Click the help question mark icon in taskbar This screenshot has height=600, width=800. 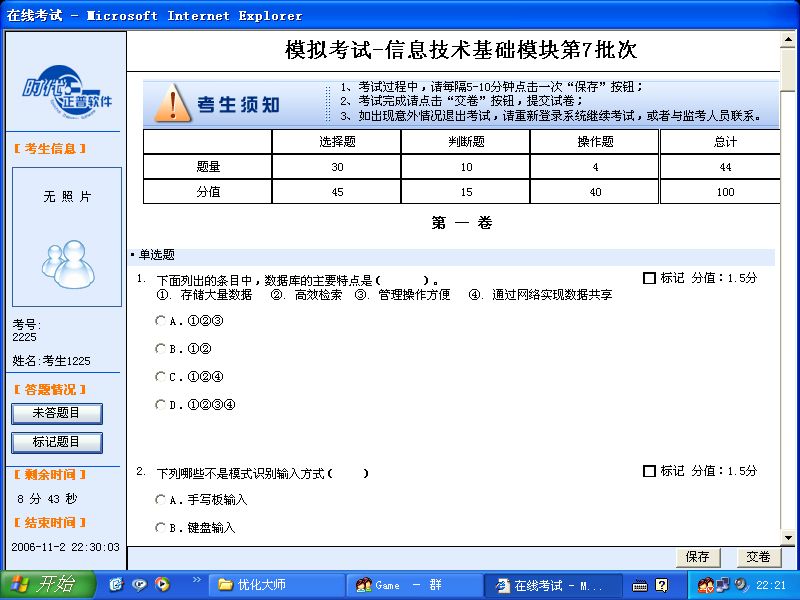(x=662, y=585)
